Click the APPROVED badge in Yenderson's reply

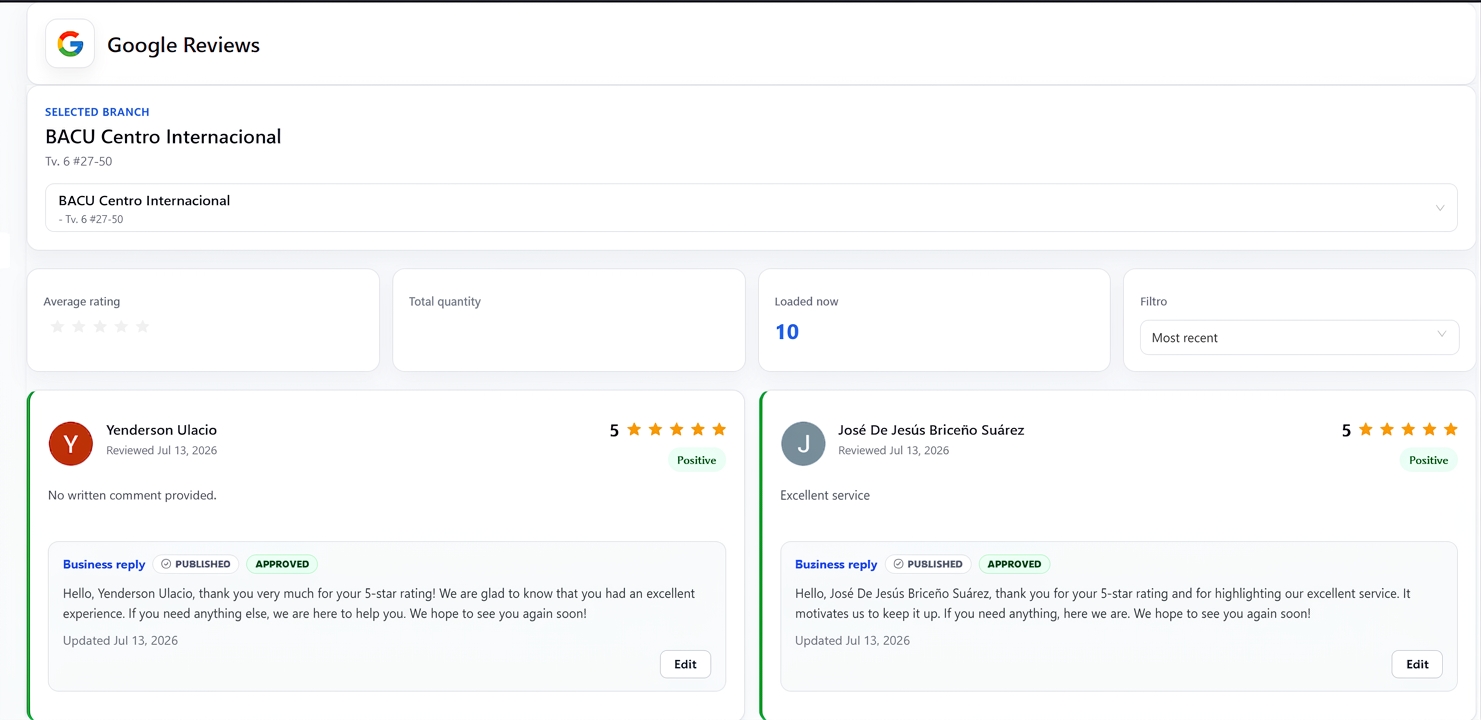click(x=282, y=564)
